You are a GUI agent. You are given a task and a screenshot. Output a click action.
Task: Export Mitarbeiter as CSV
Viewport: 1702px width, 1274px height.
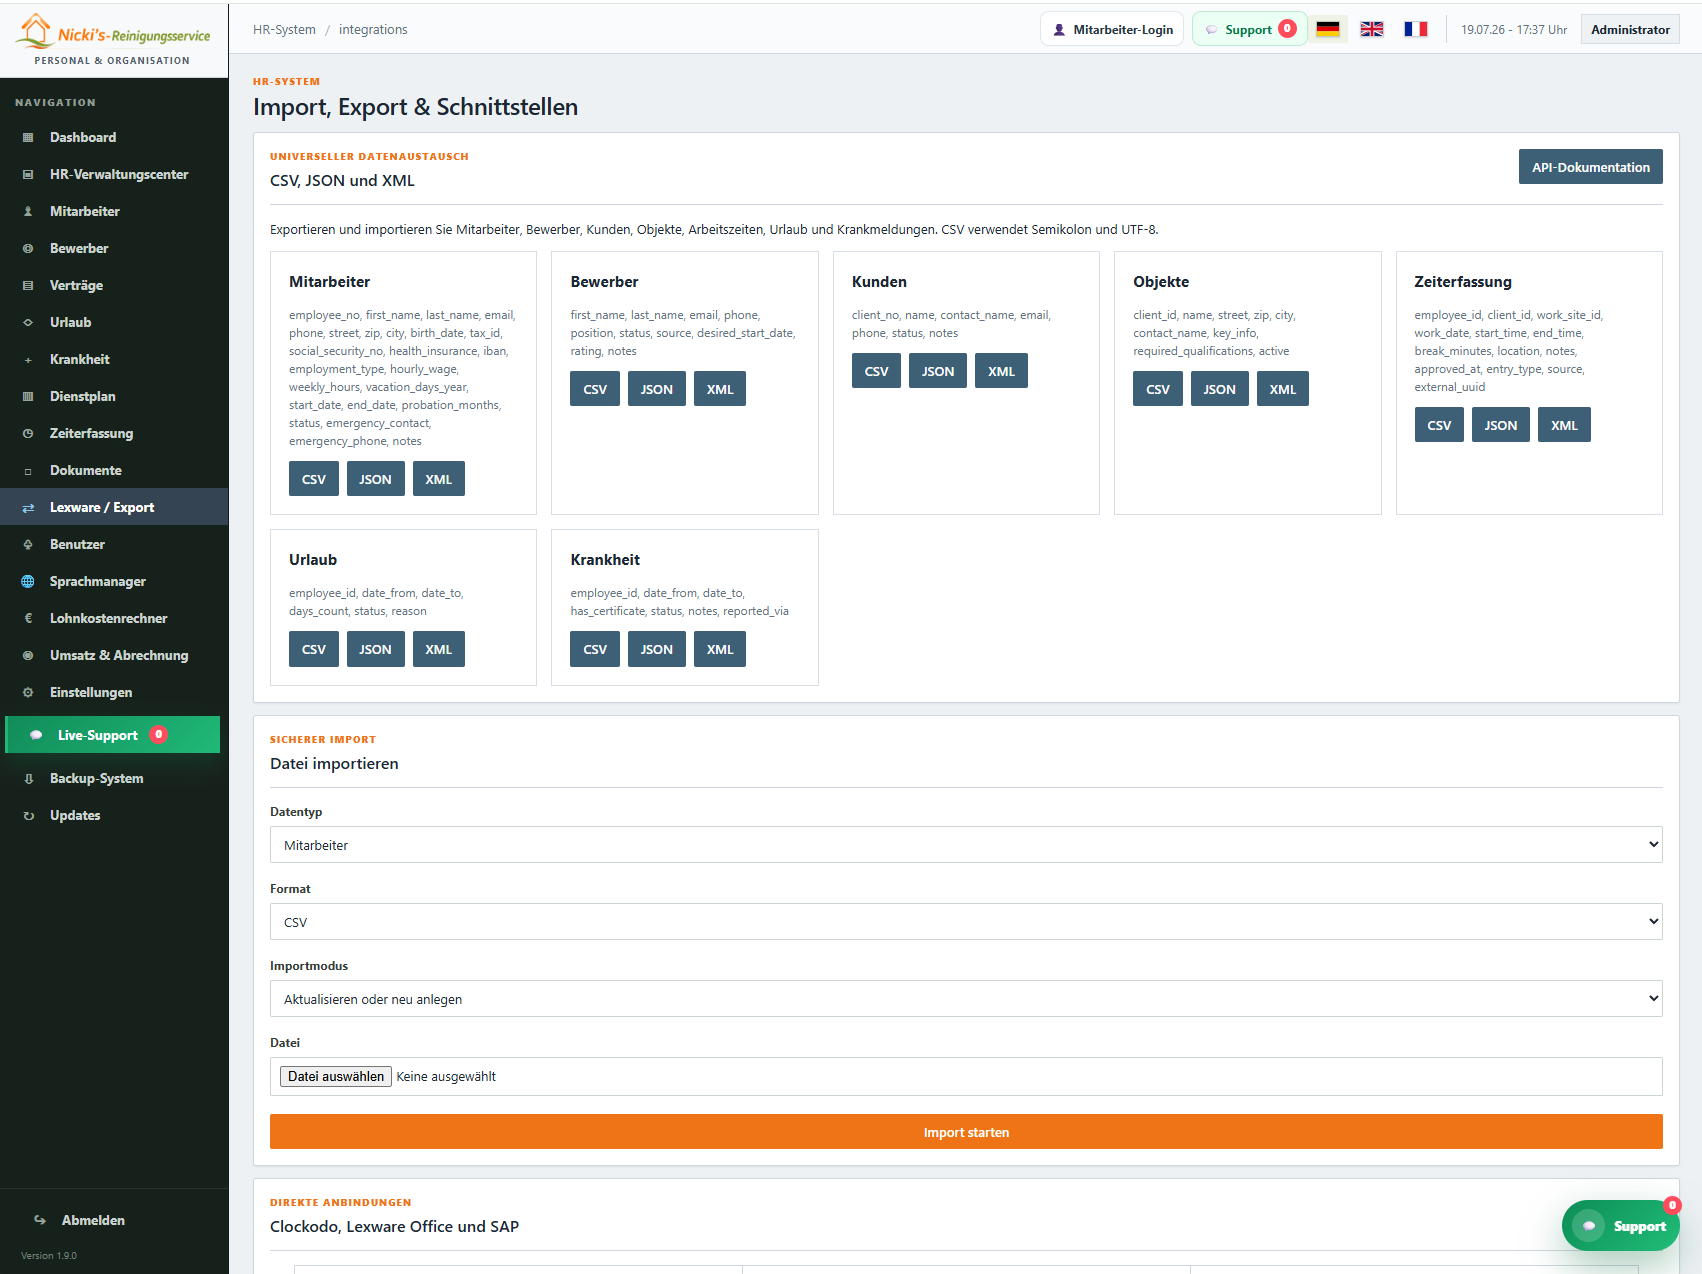[x=314, y=479]
